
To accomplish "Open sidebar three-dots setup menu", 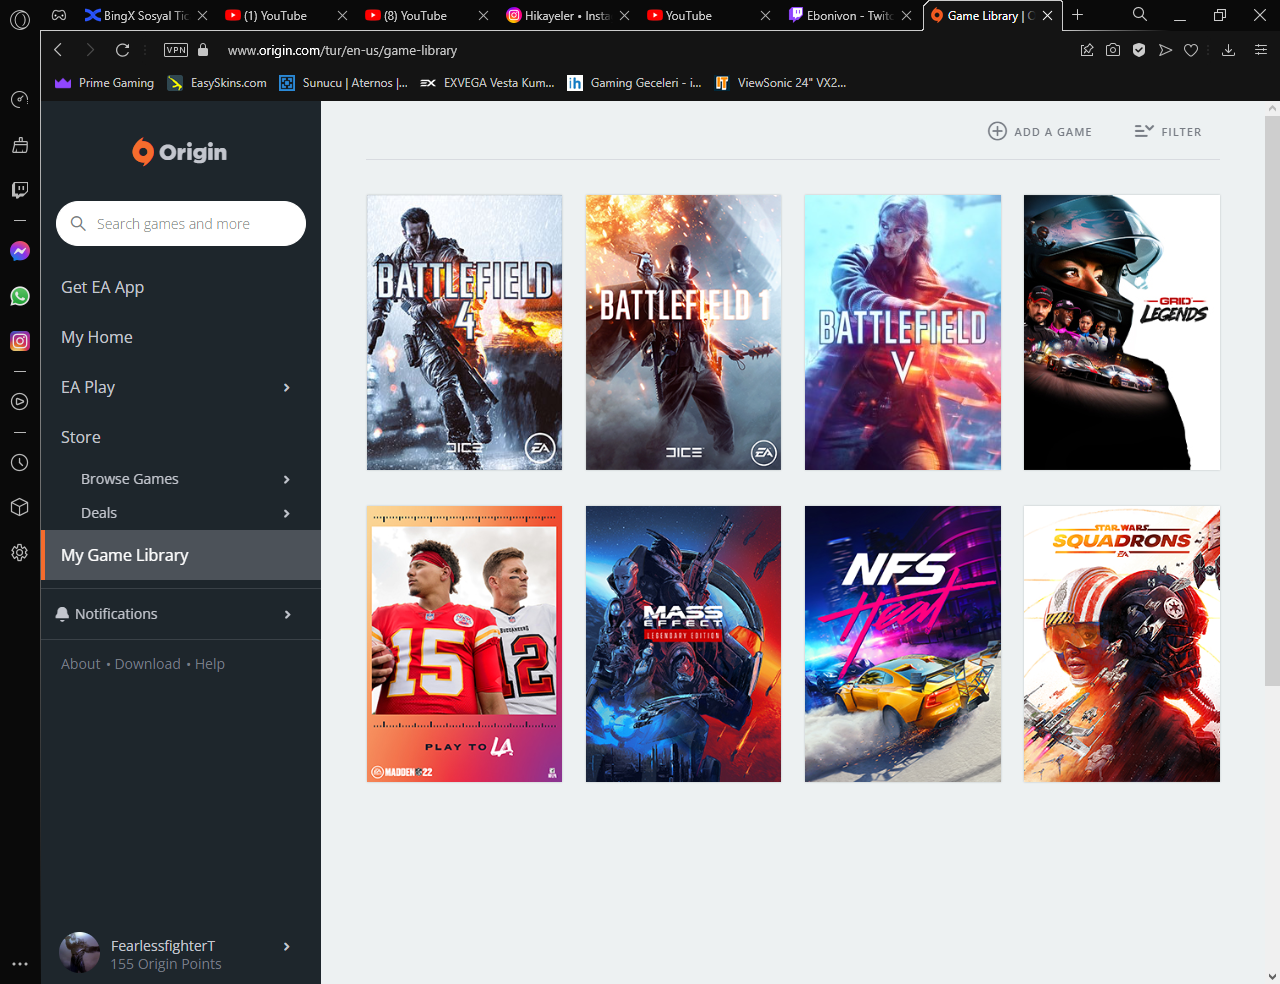I will pyautogui.click(x=19, y=964).
